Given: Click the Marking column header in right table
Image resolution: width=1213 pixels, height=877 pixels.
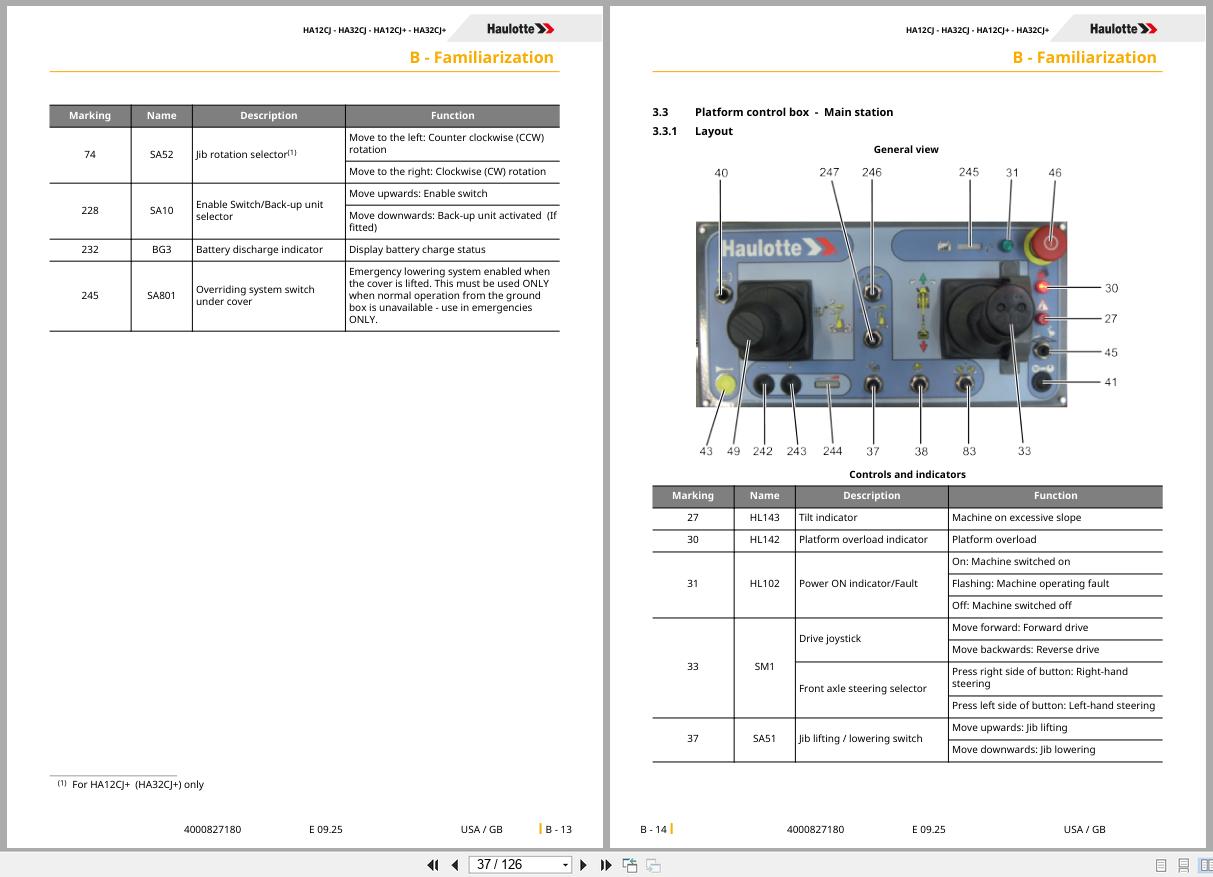Looking at the screenshot, I should [693, 496].
